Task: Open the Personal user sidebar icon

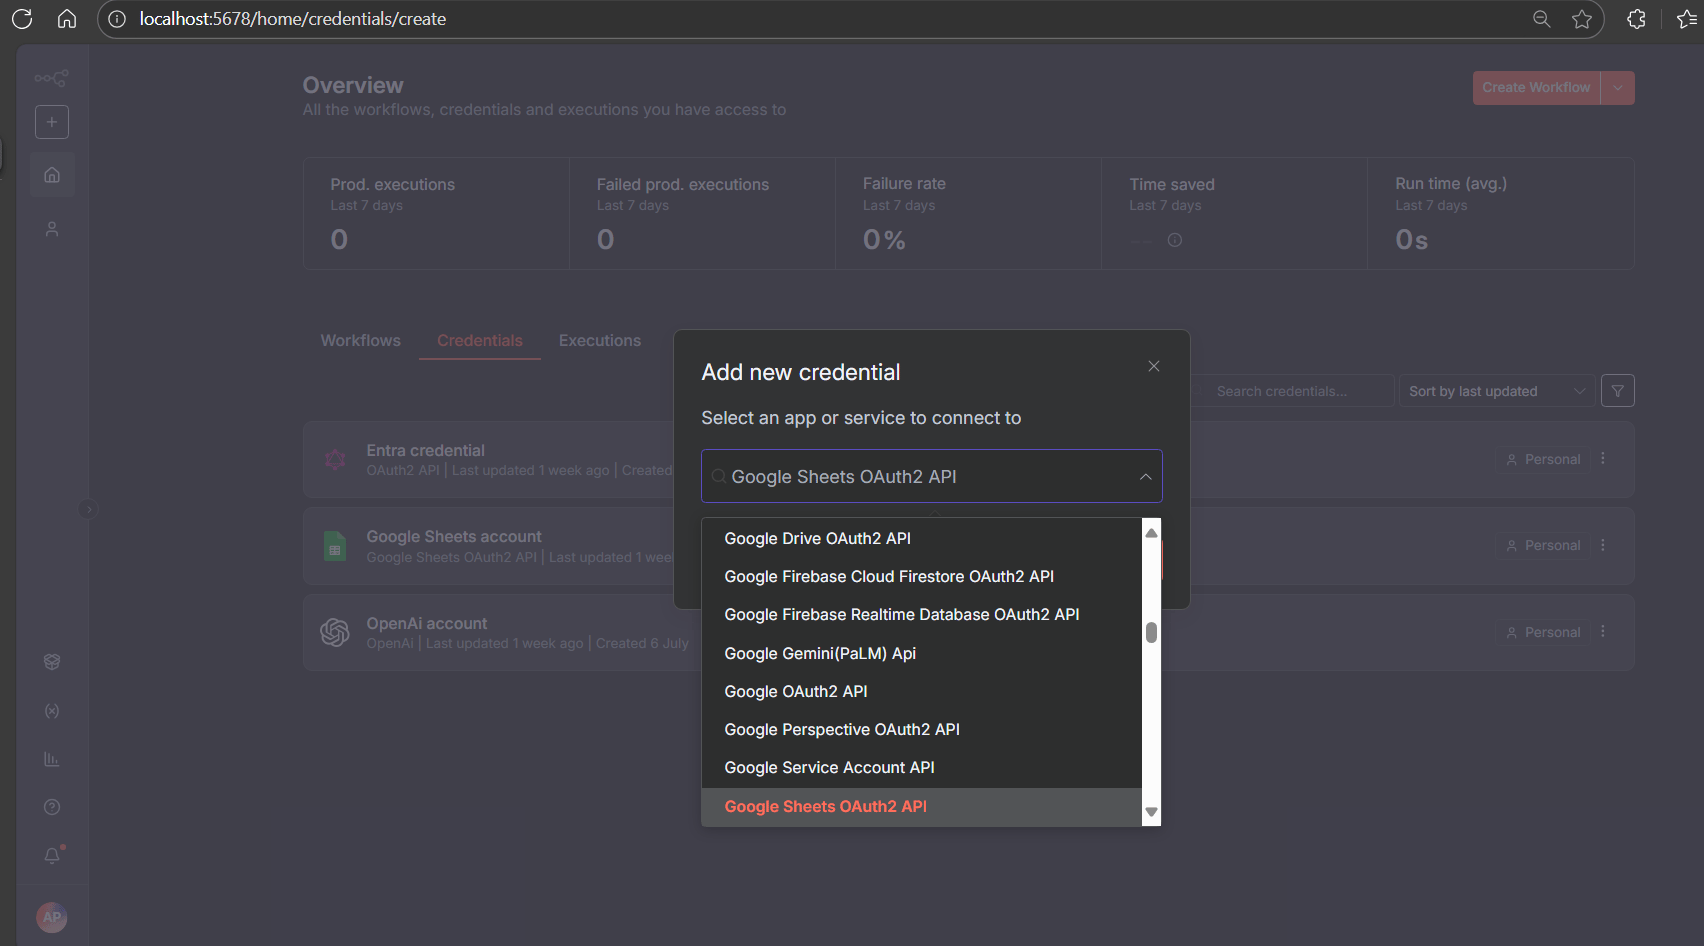Action: click(52, 229)
